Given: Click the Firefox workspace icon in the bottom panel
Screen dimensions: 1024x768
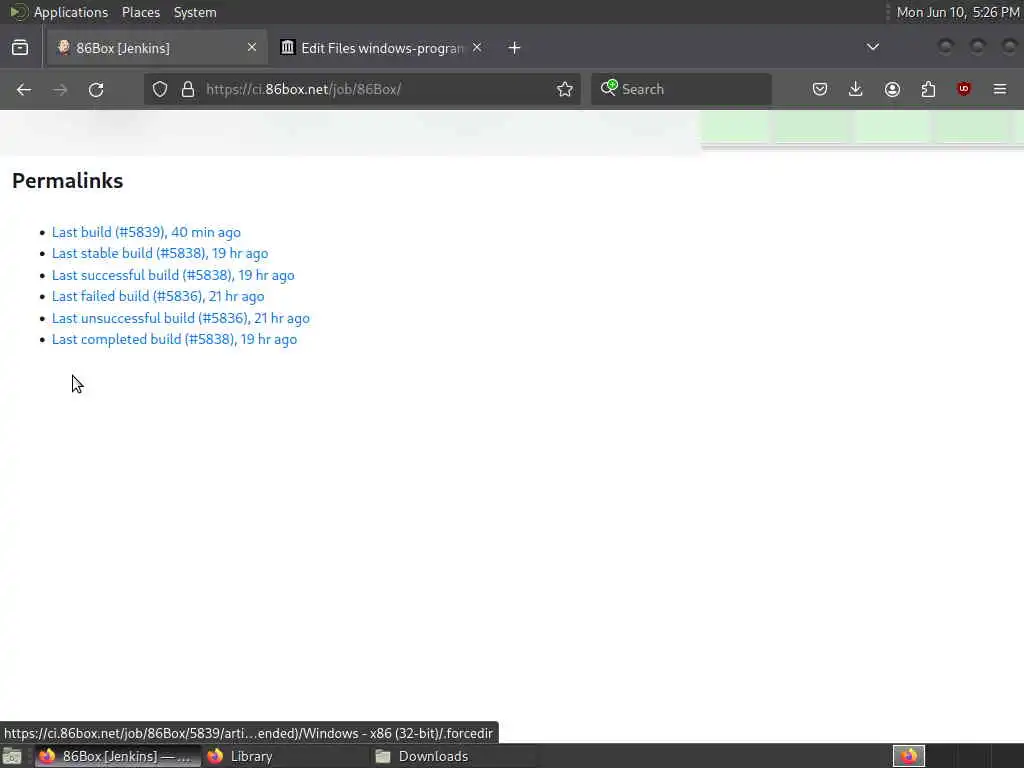Looking at the screenshot, I should click(x=908, y=756).
